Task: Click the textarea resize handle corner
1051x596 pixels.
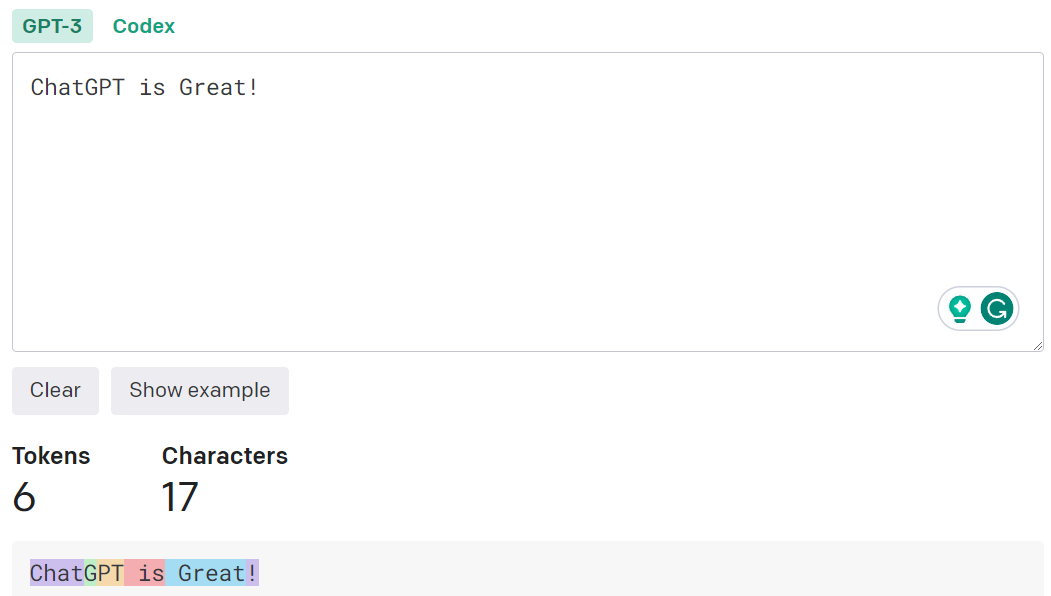Action: coord(1037,345)
